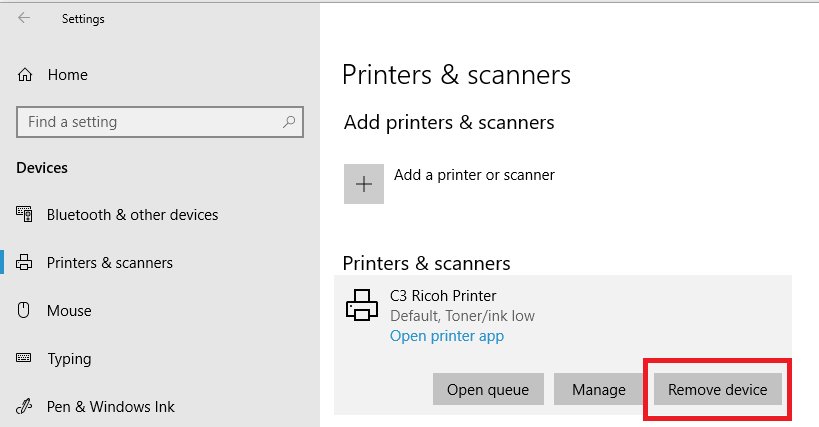This screenshot has width=819, height=427.
Task: Click the Home house icon
Action: [x=25, y=75]
